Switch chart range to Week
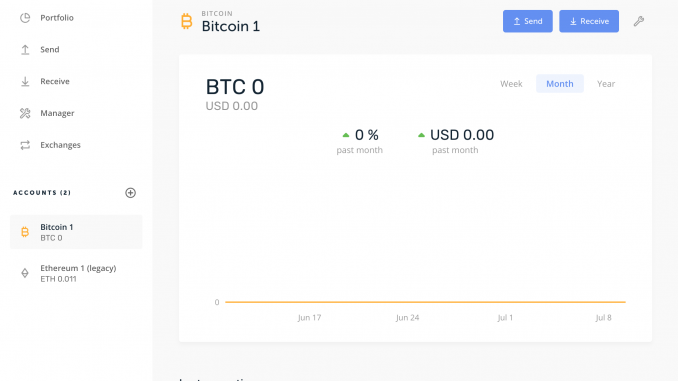678x381 pixels. click(x=511, y=84)
